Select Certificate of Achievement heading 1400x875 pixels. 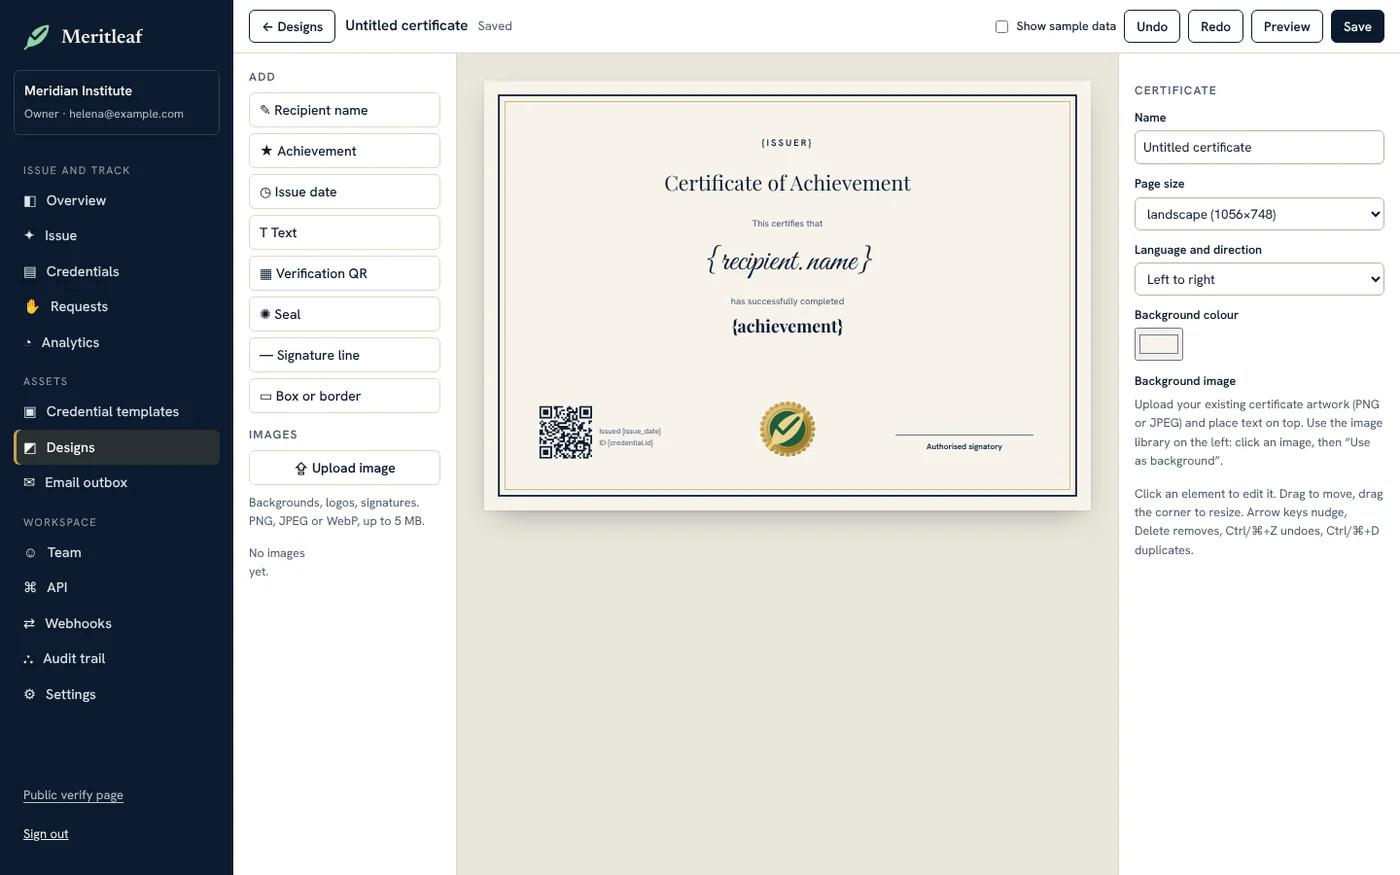[788, 183]
